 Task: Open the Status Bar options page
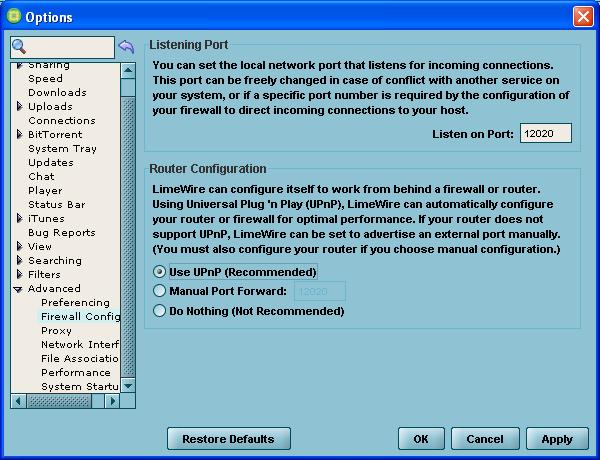[x=57, y=204]
